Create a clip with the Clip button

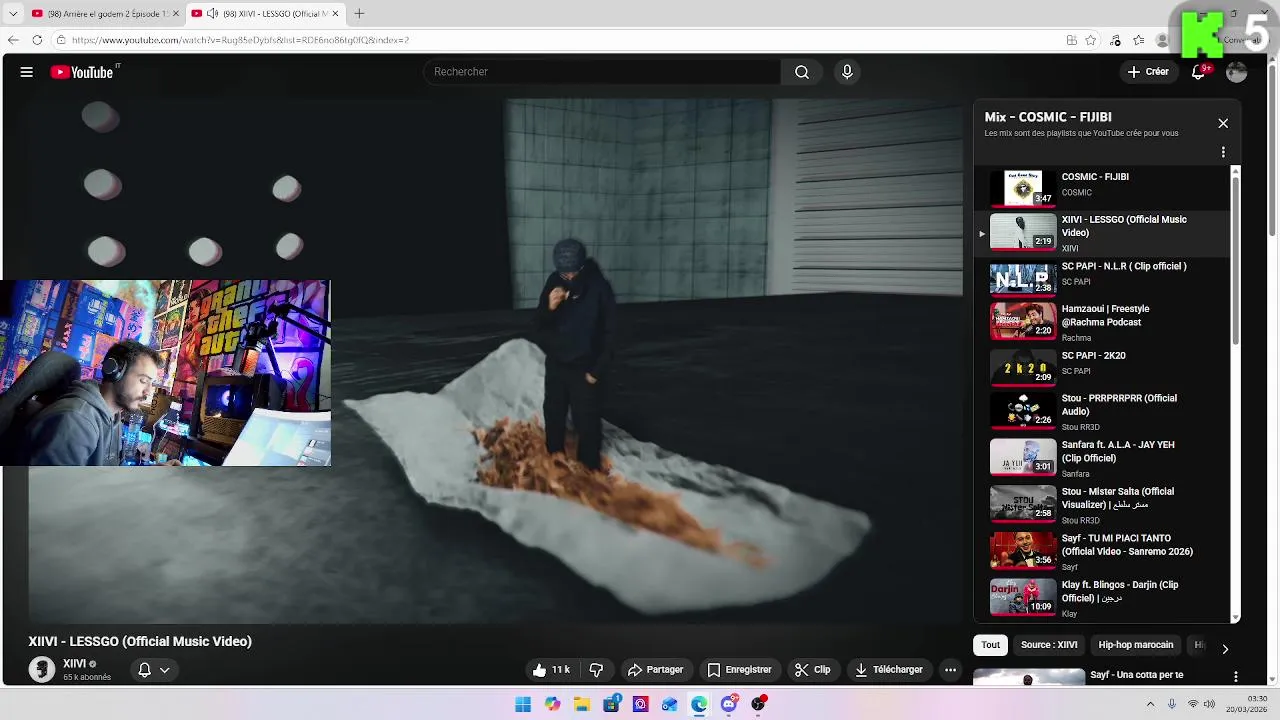pyautogui.click(x=813, y=670)
